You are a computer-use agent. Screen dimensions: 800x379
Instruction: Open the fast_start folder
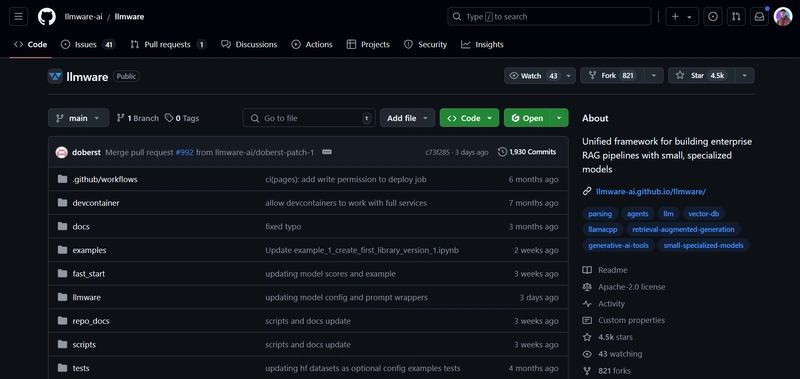[x=89, y=274]
